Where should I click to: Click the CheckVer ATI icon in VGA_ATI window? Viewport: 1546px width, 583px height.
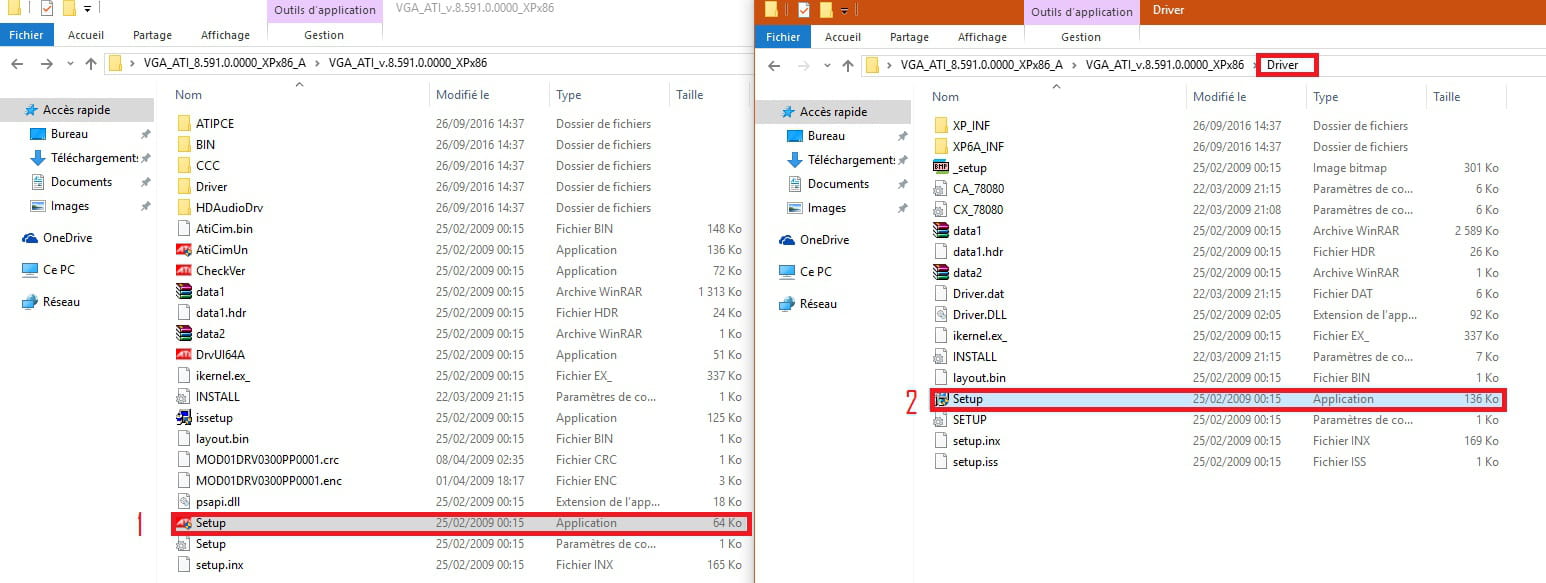(183, 271)
